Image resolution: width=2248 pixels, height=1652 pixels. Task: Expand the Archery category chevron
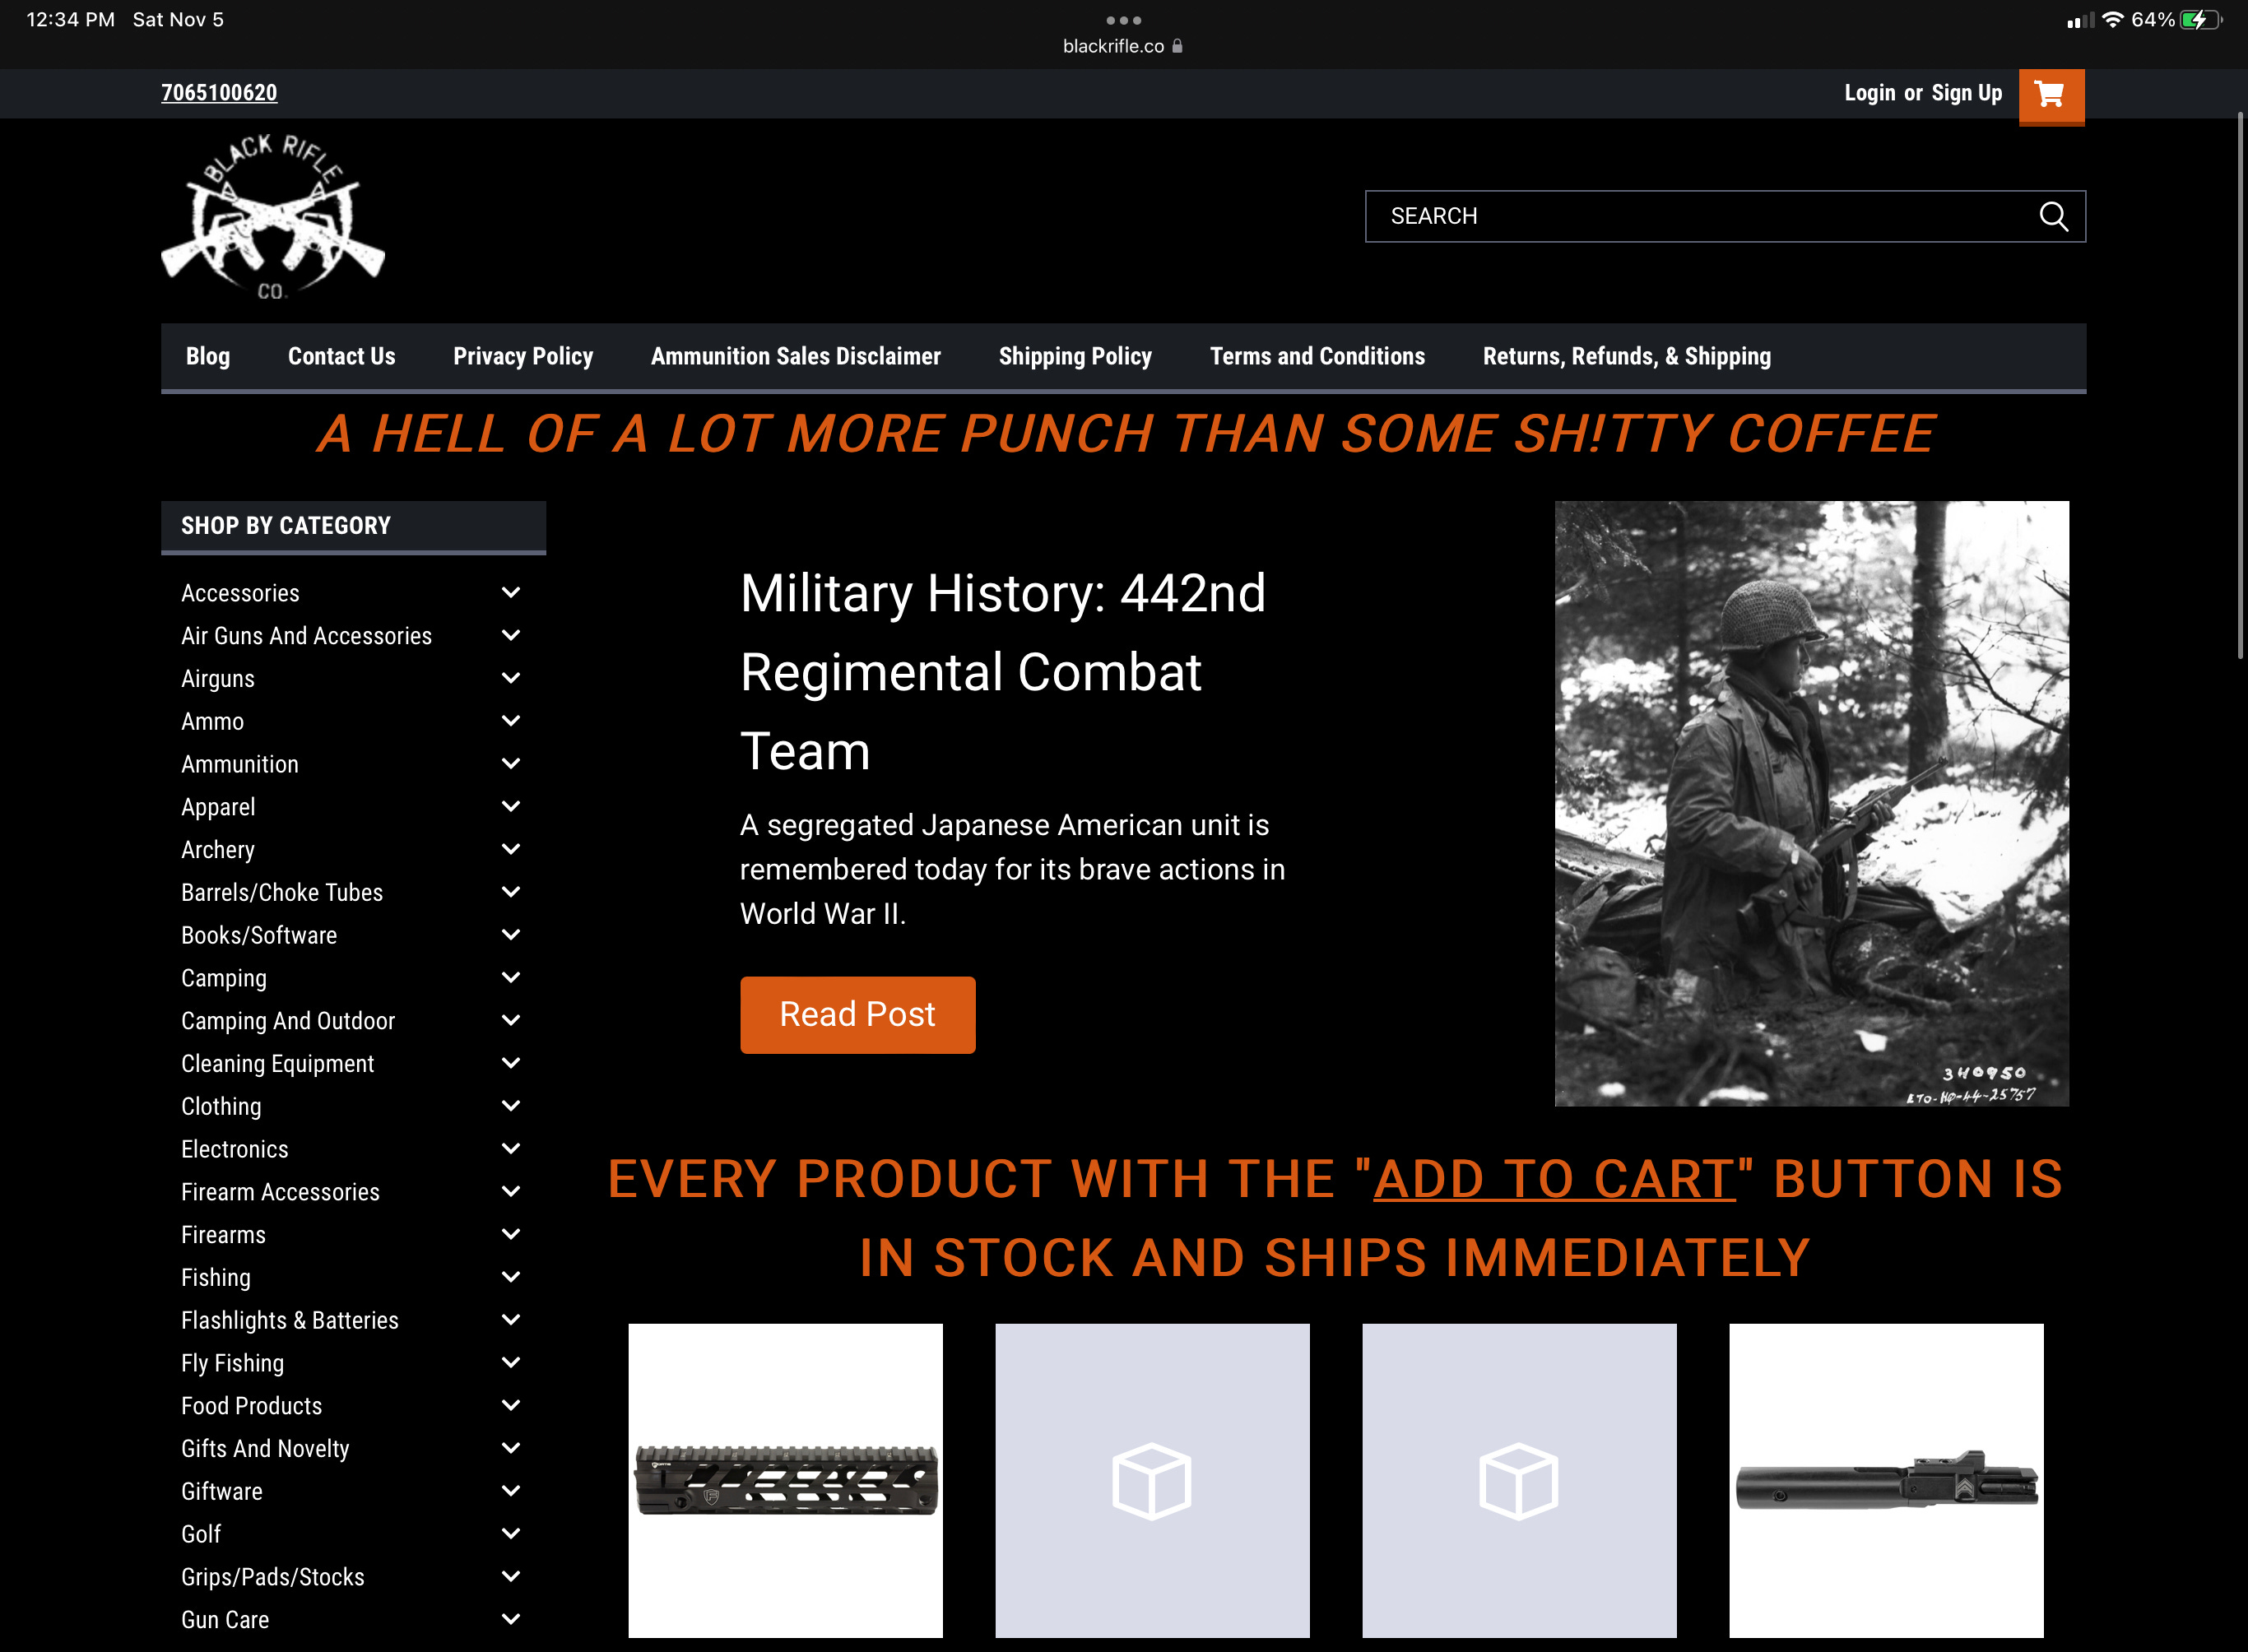pyautogui.click(x=510, y=849)
